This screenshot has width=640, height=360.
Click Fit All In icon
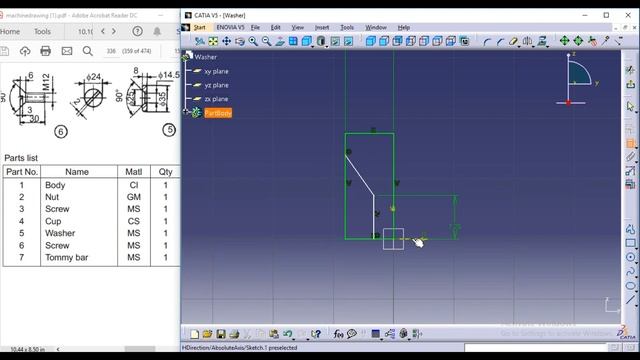213,41
